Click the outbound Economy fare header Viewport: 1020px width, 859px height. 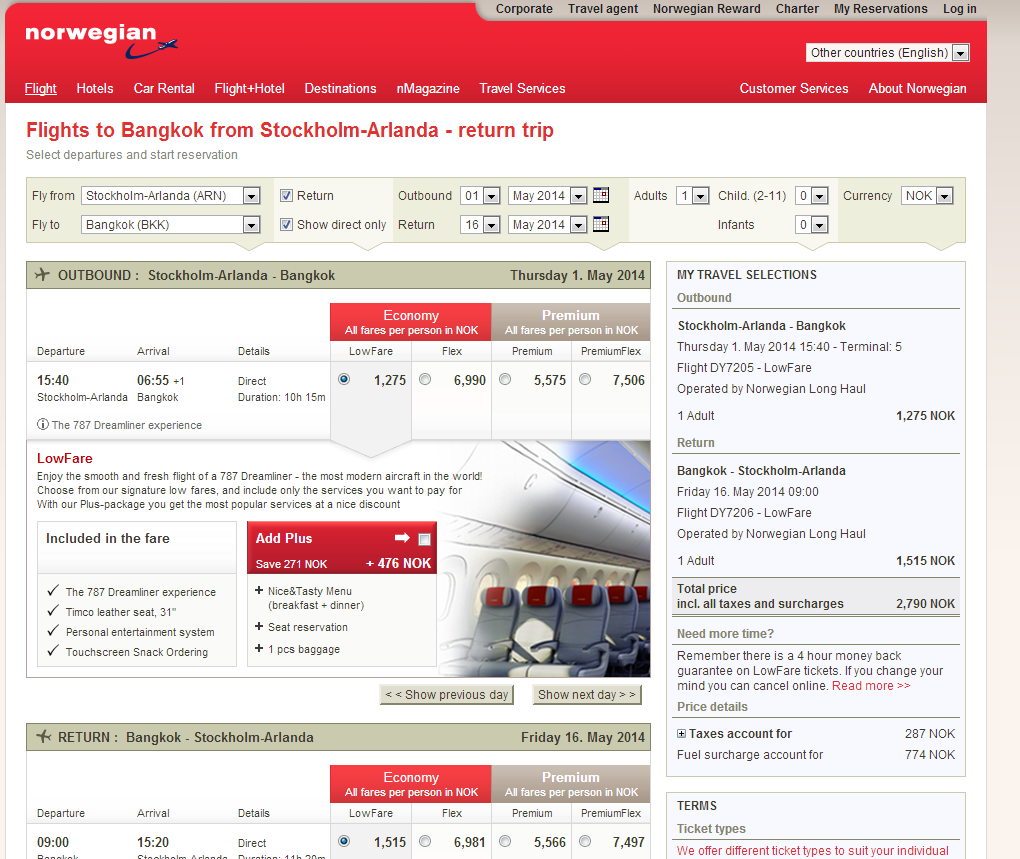pyautogui.click(x=411, y=322)
